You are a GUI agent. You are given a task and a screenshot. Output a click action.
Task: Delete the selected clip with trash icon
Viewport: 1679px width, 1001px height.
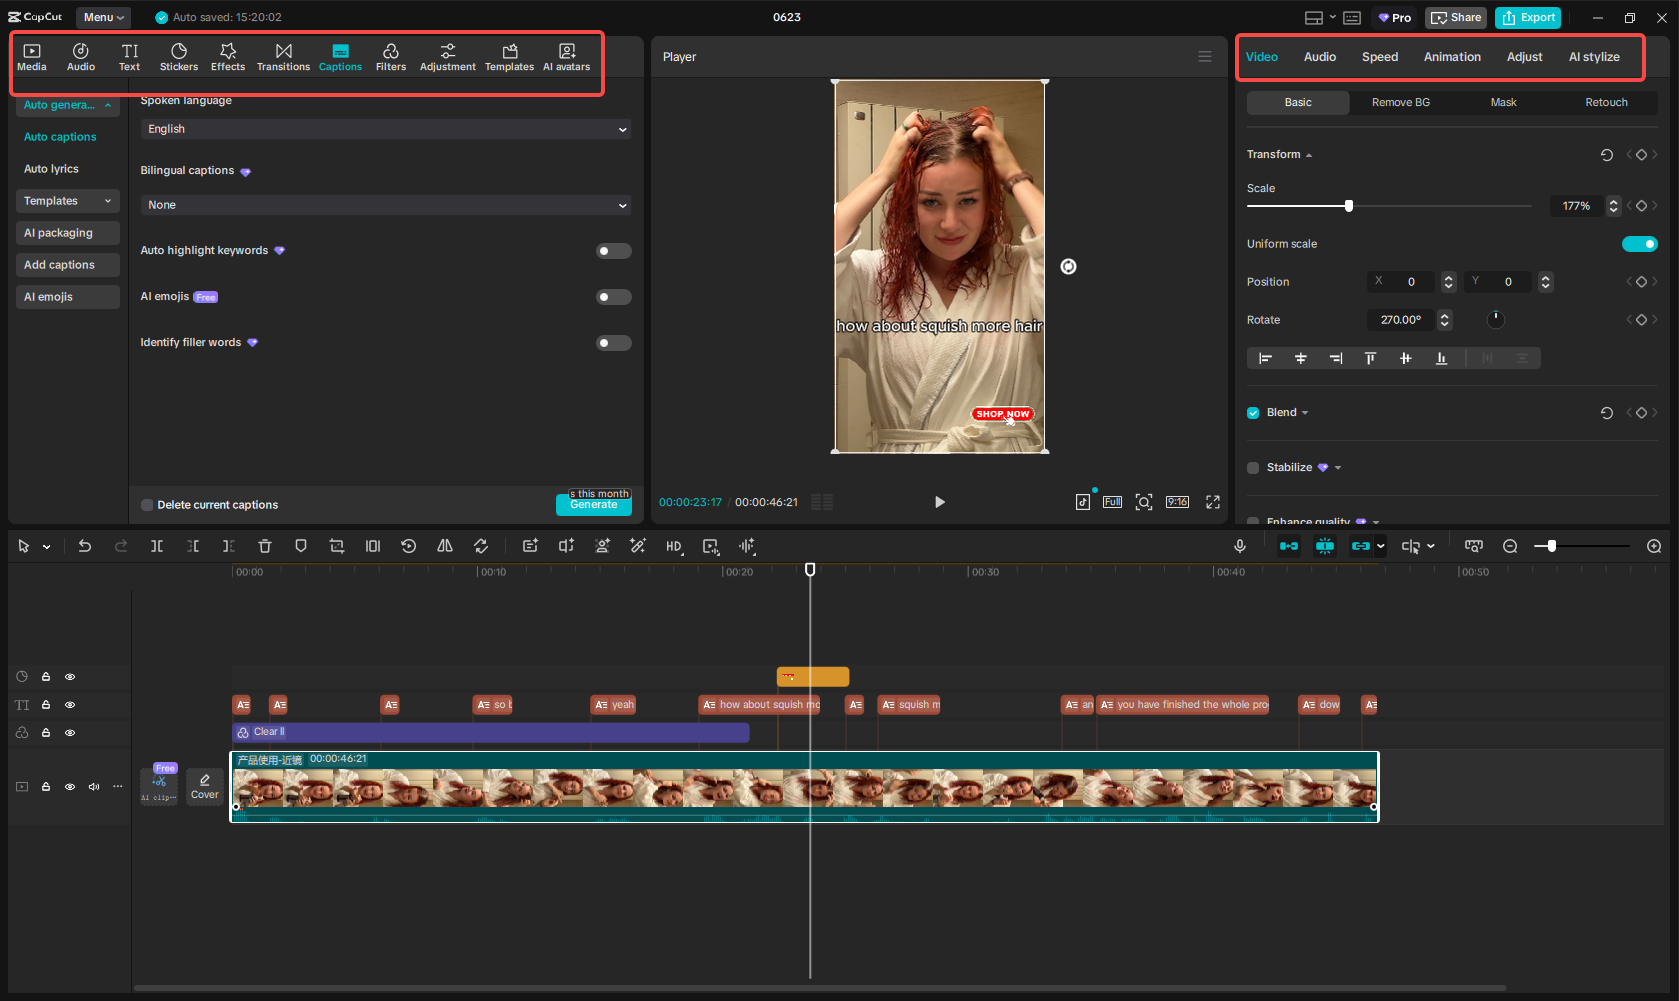264,546
